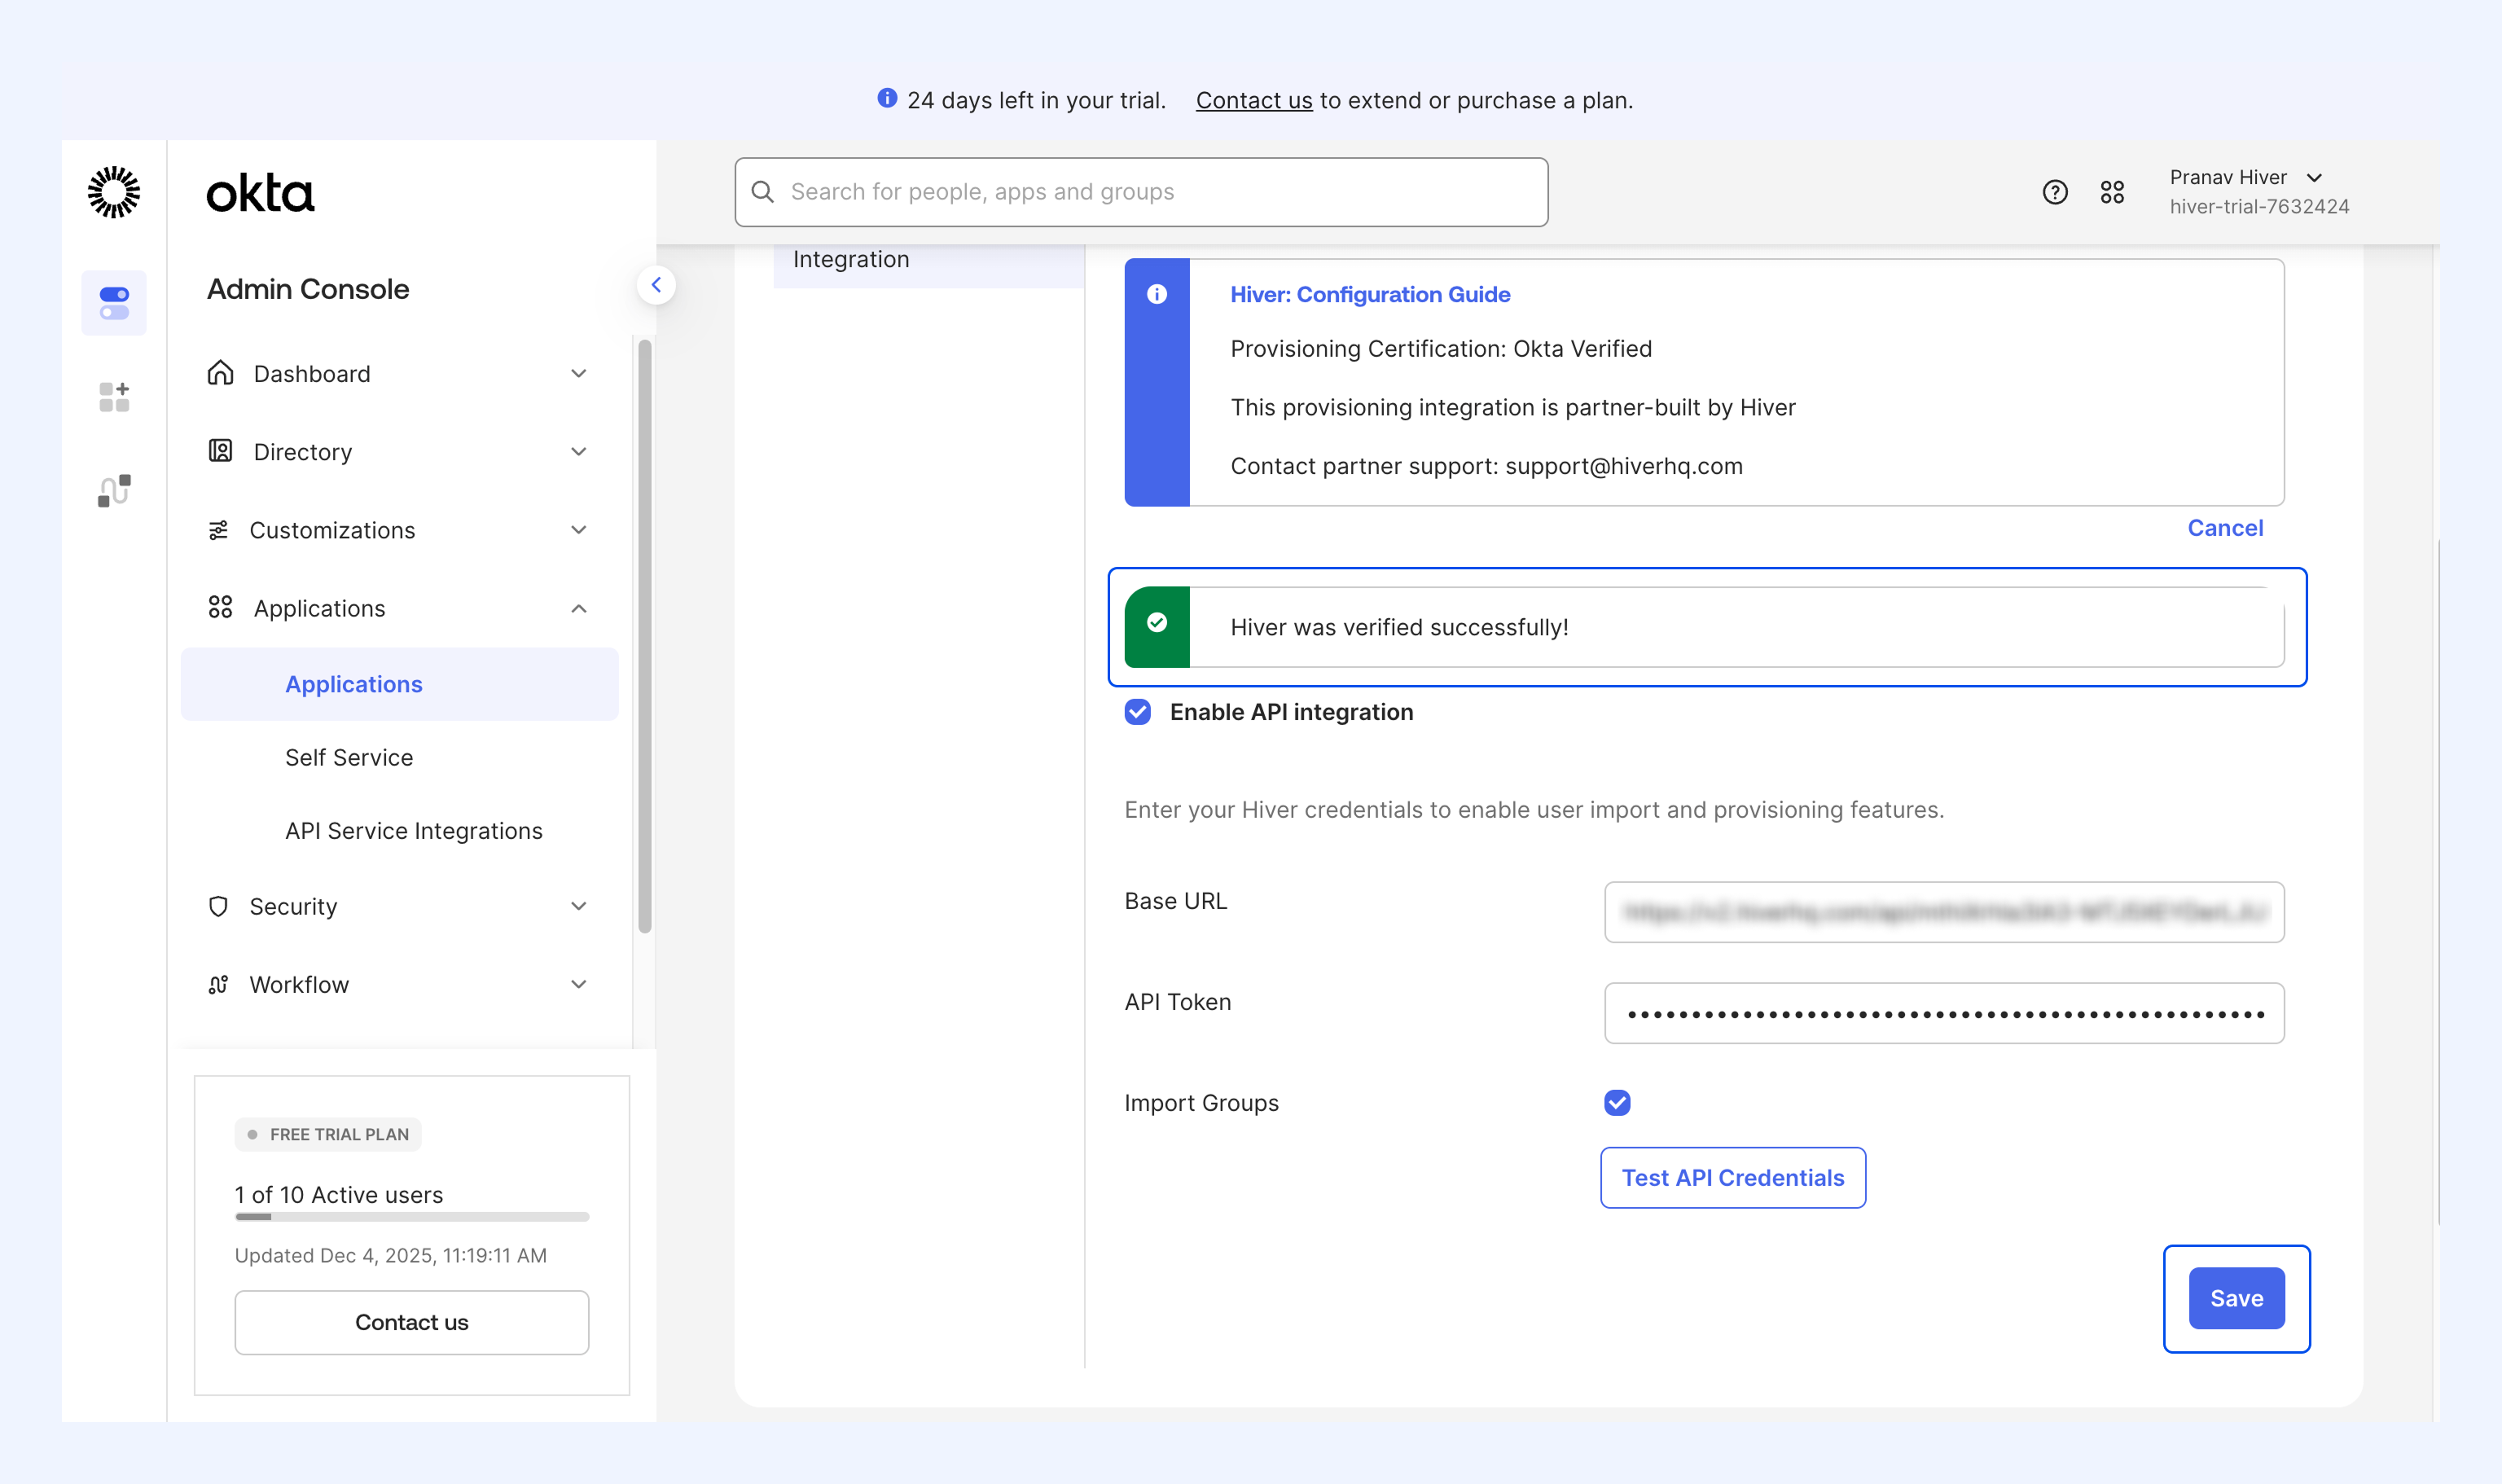Open the Hiver: Configuration Guide link
Viewport: 2502px width, 1484px height.
(1370, 294)
